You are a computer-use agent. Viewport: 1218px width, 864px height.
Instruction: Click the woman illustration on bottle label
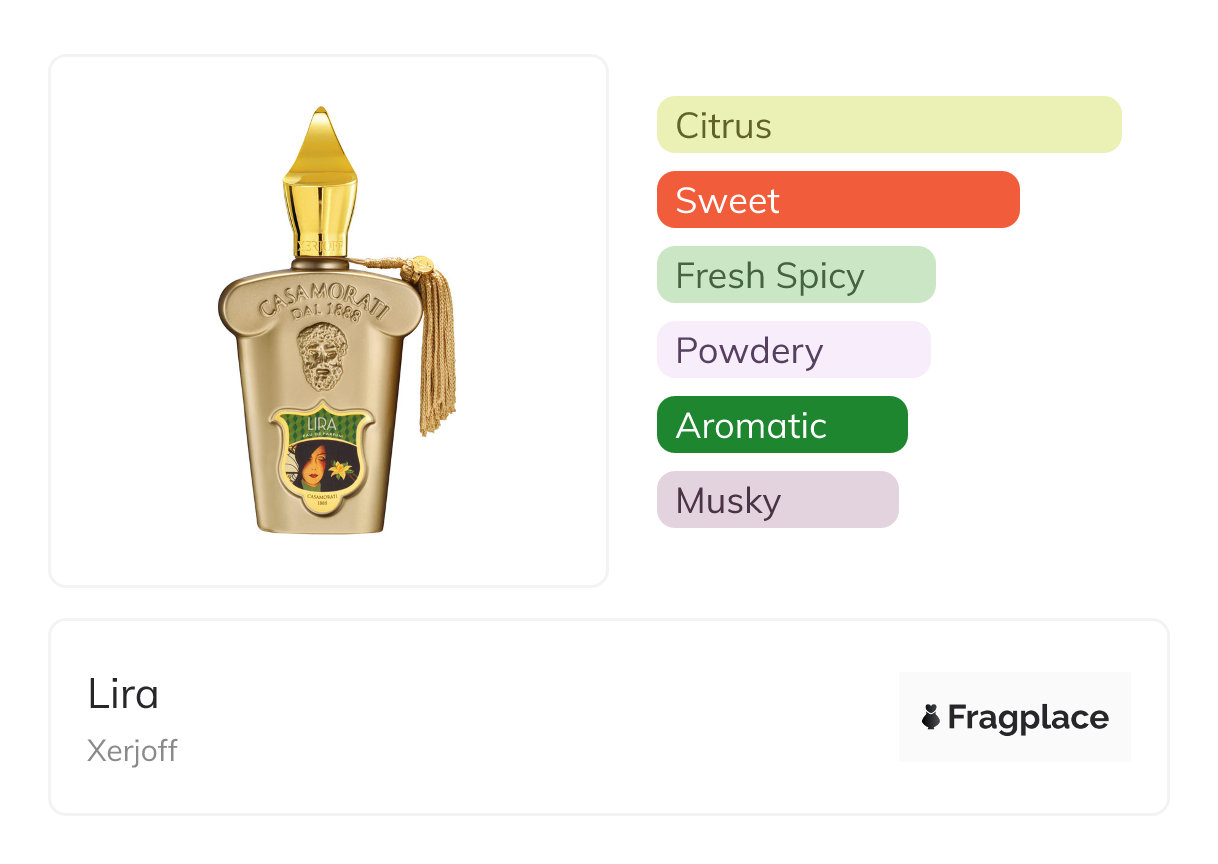pyautogui.click(x=309, y=465)
